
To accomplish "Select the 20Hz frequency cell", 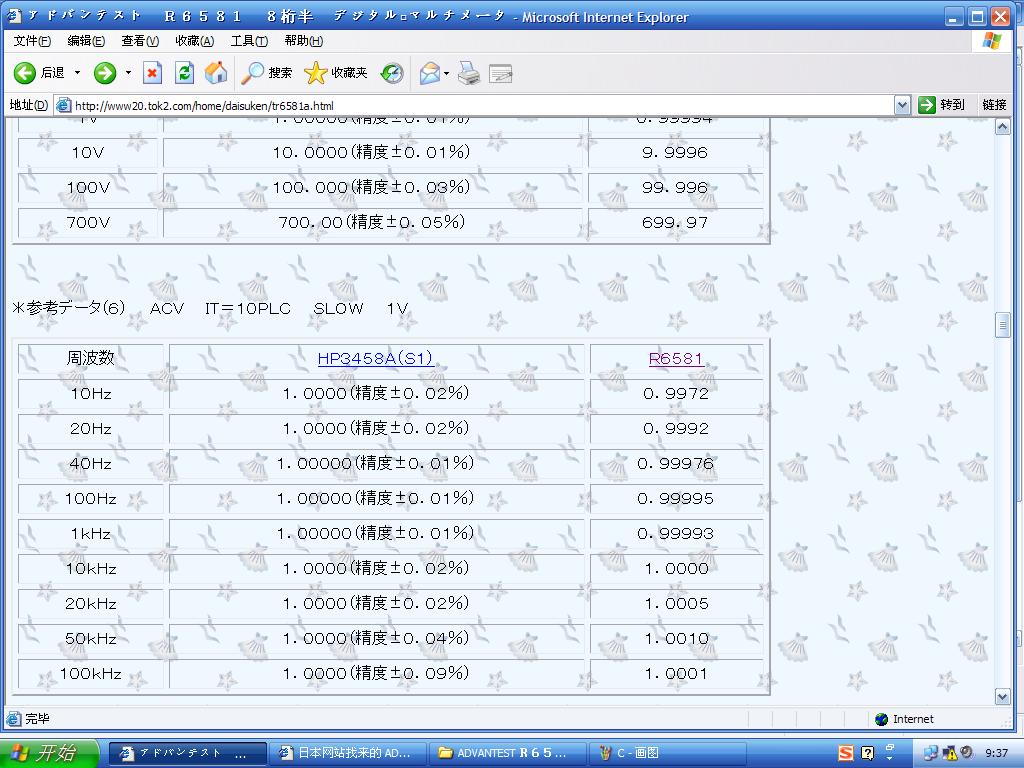I will (x=91, y=428).
